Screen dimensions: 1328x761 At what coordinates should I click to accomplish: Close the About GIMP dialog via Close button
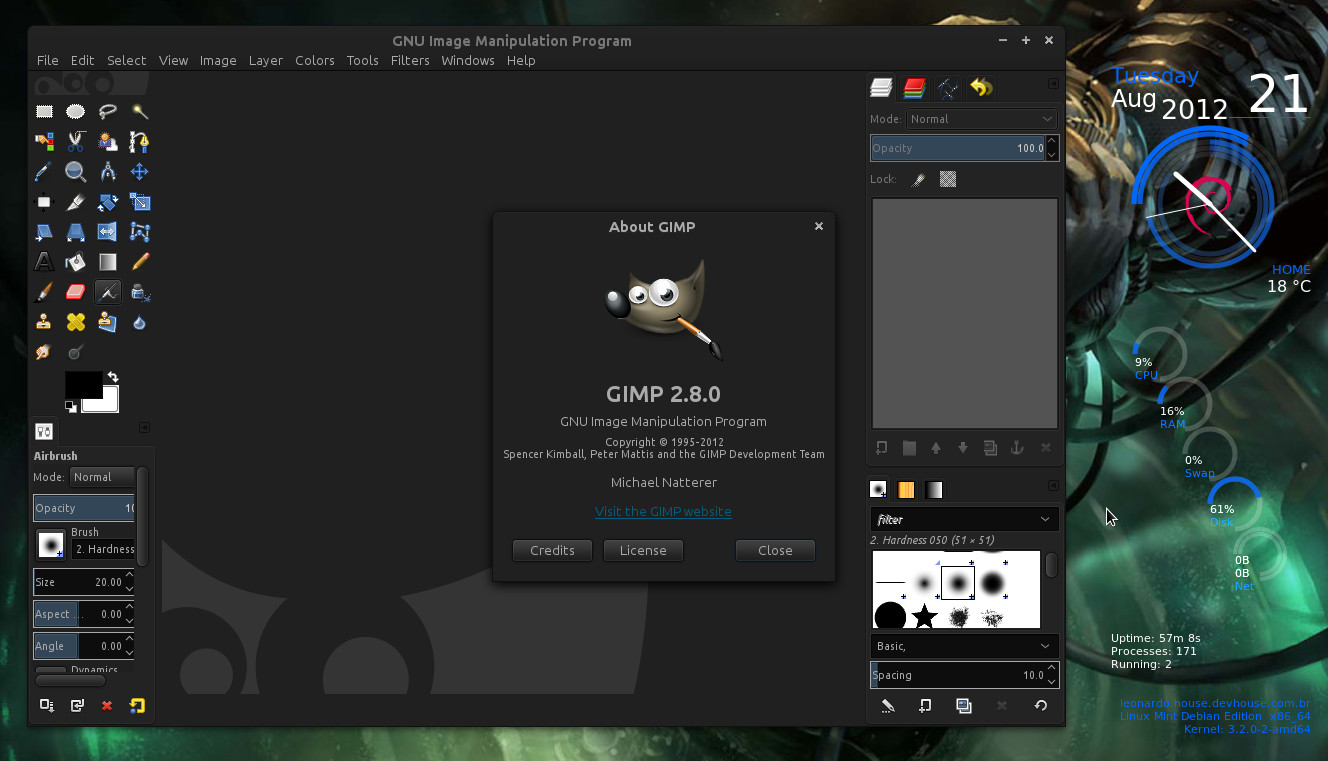(775, 551)
